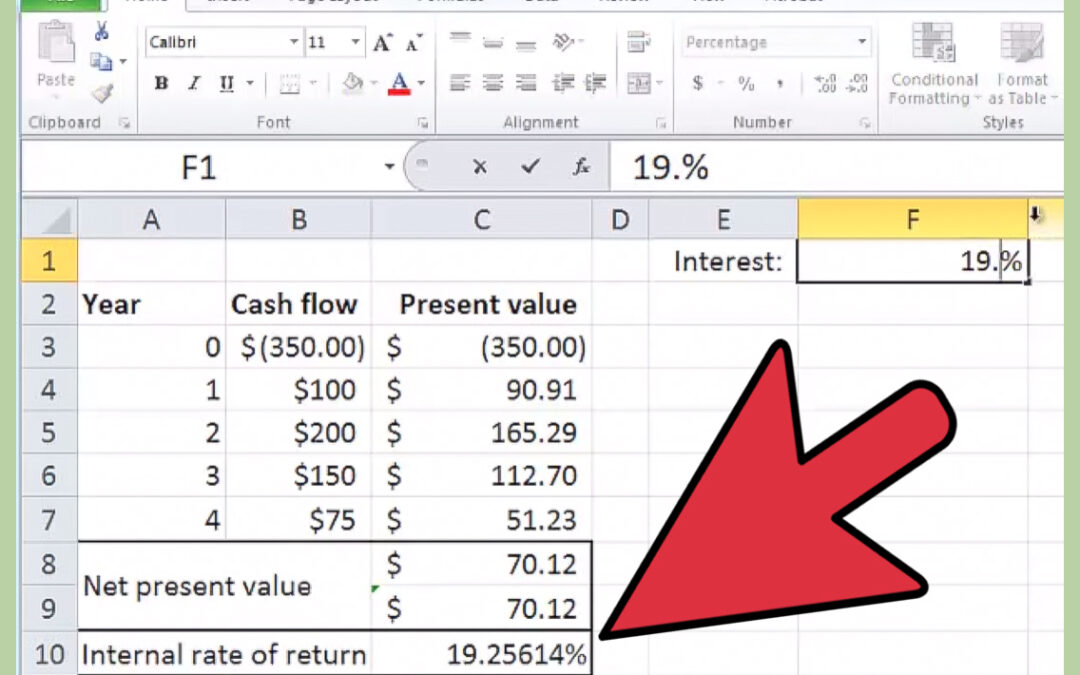Image resolution: width=1080 pixels, height=675 pixels.
Task: Open the text Orientation tool
Action: tap(564, 42)
